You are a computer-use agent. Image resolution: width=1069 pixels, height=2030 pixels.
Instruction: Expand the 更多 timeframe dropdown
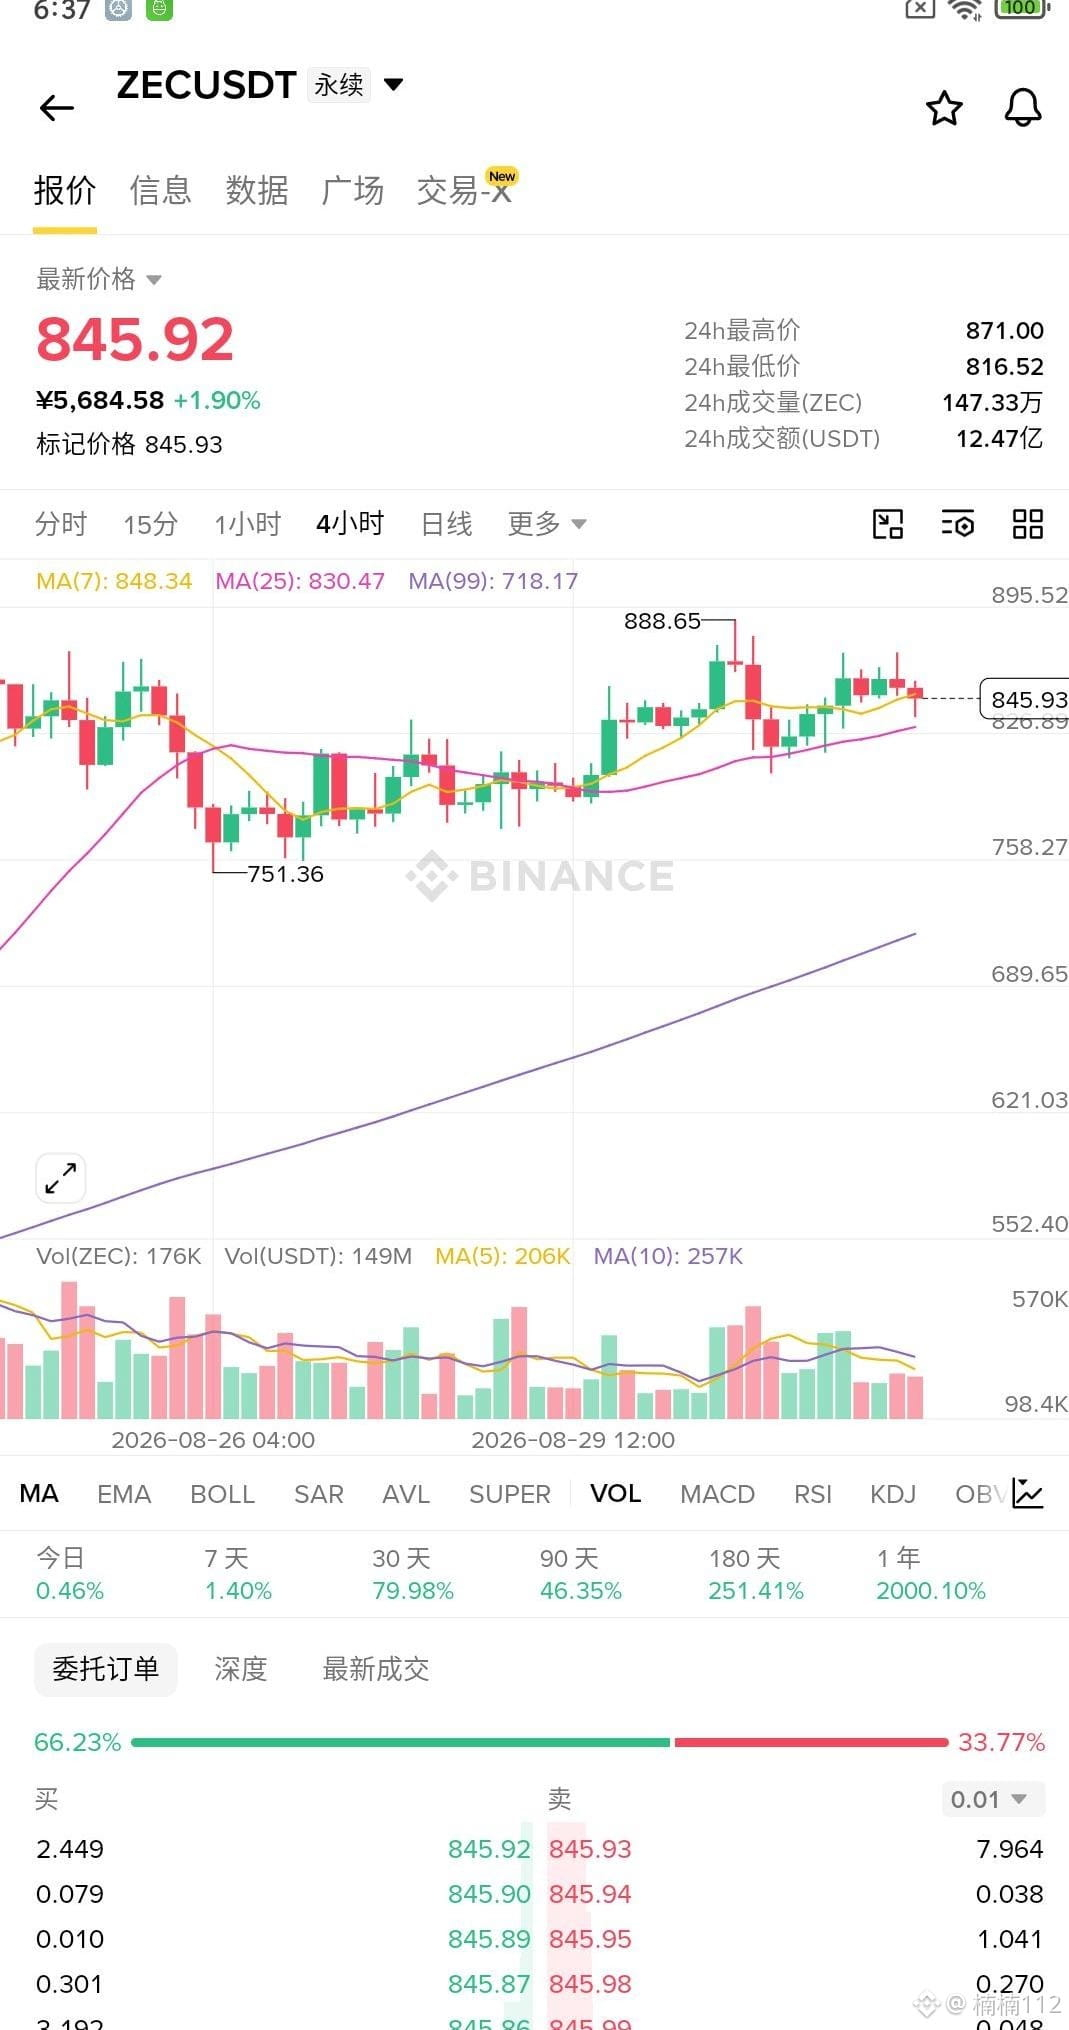(x=546, y=523)
